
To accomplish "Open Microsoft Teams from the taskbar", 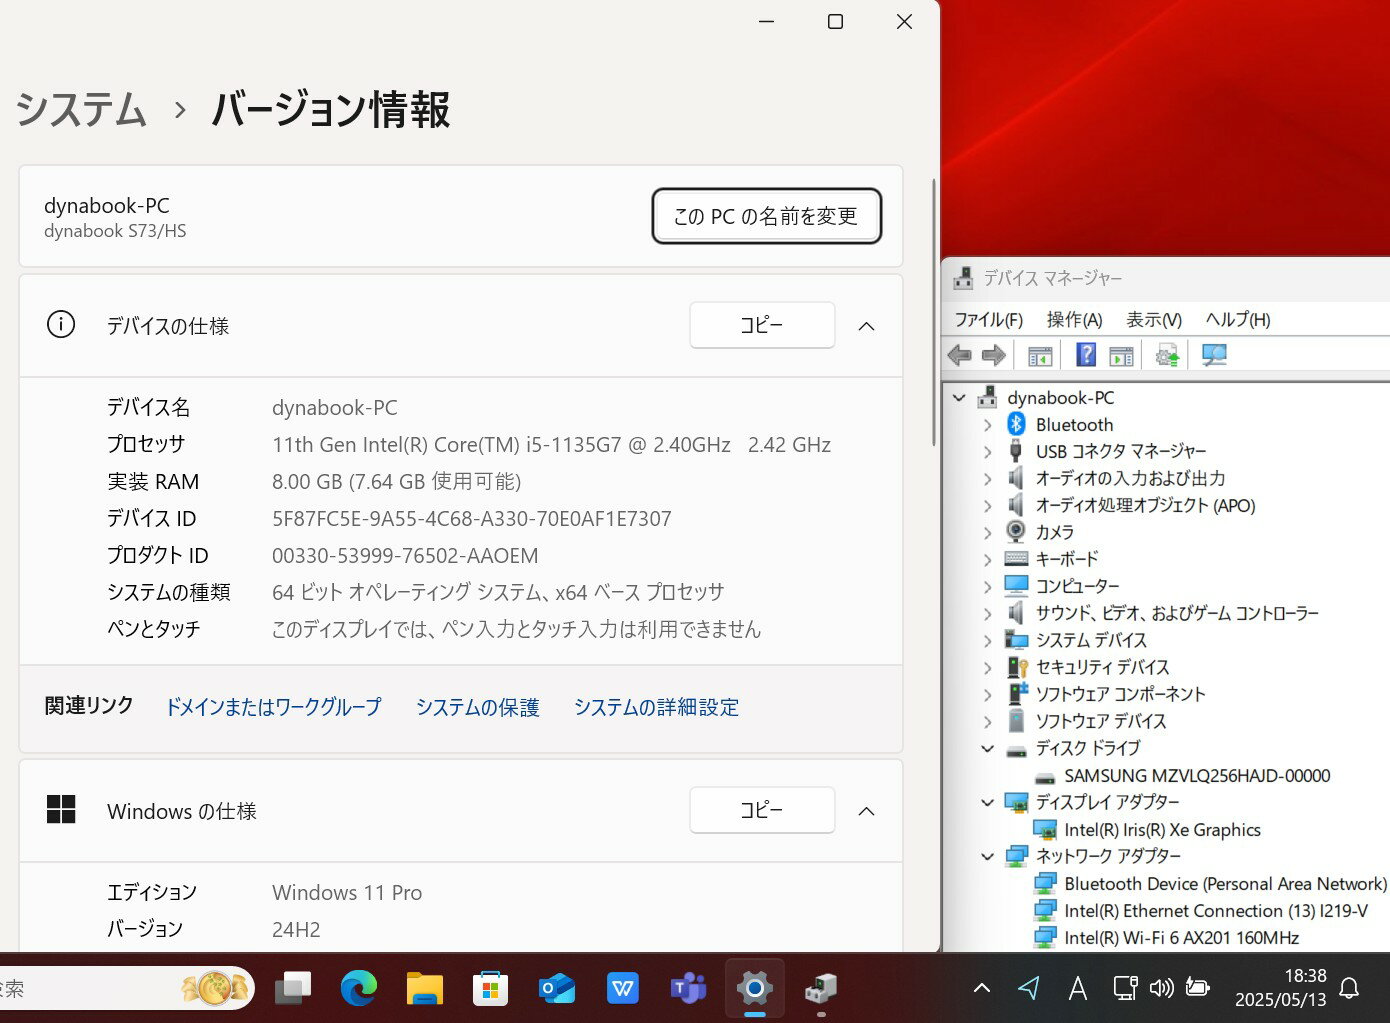I will click(688, 989).
